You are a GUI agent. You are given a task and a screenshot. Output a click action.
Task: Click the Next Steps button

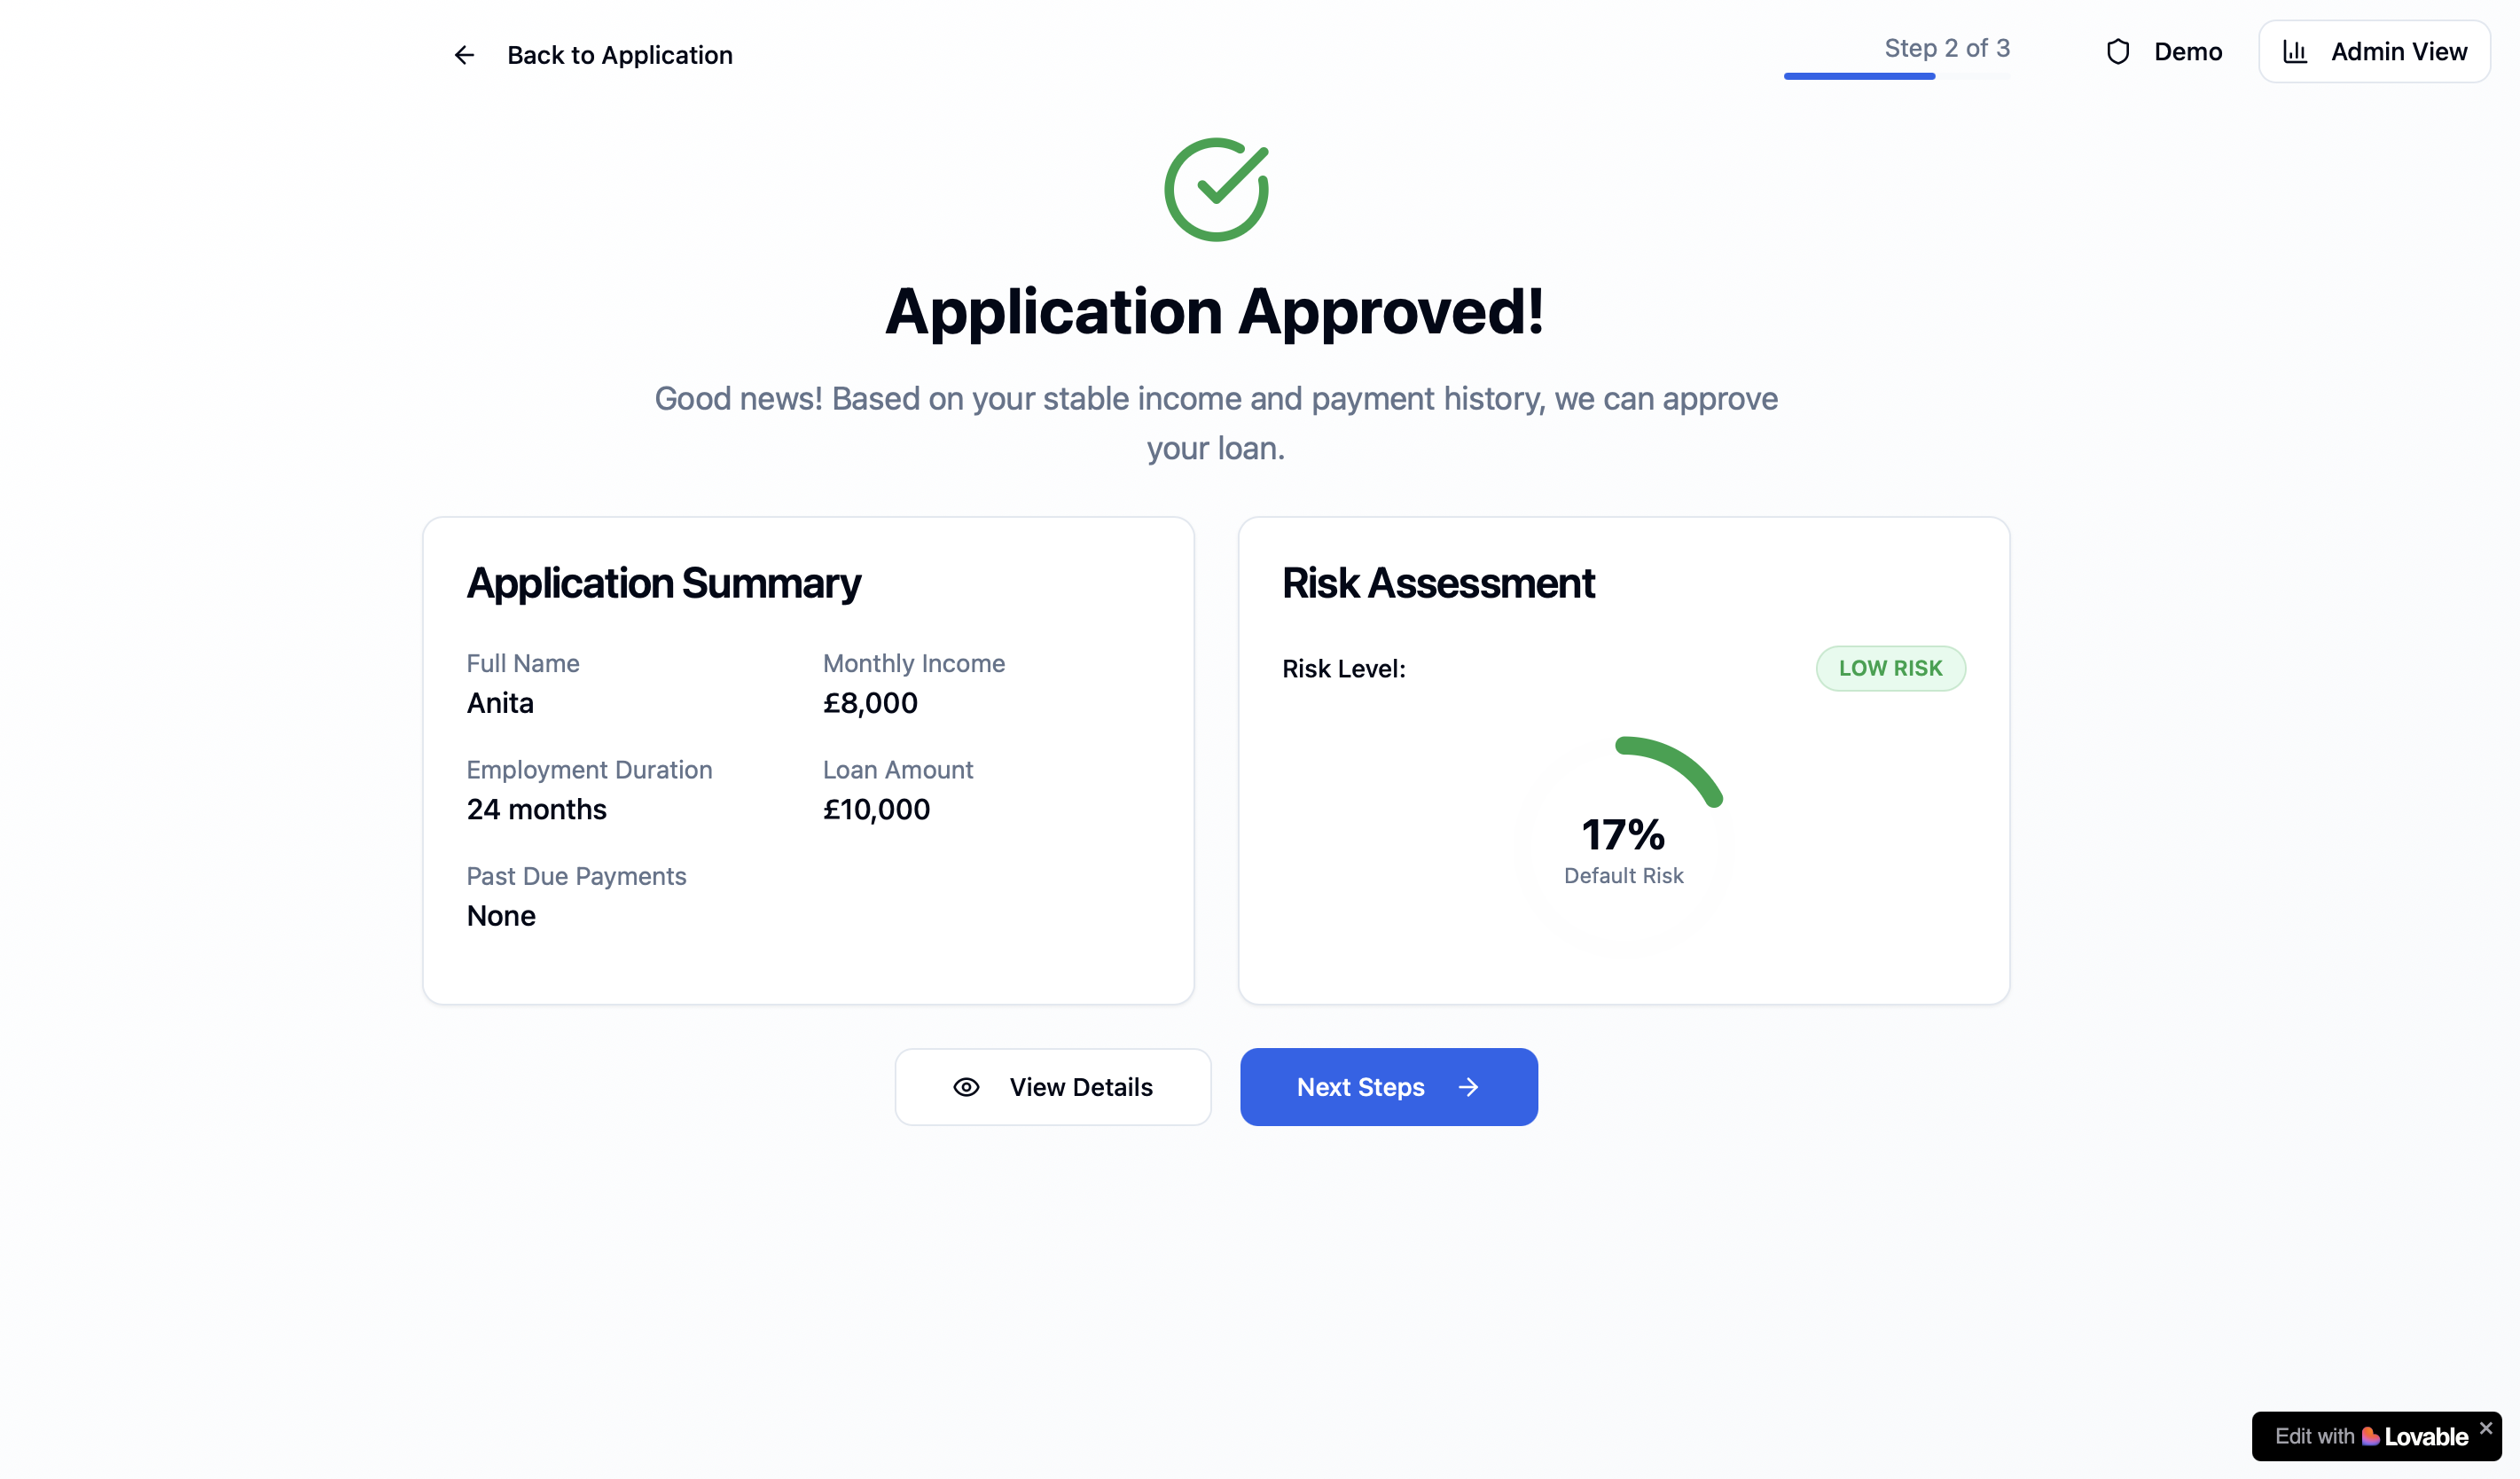pyautogui.click(x=1388, y=1087)
